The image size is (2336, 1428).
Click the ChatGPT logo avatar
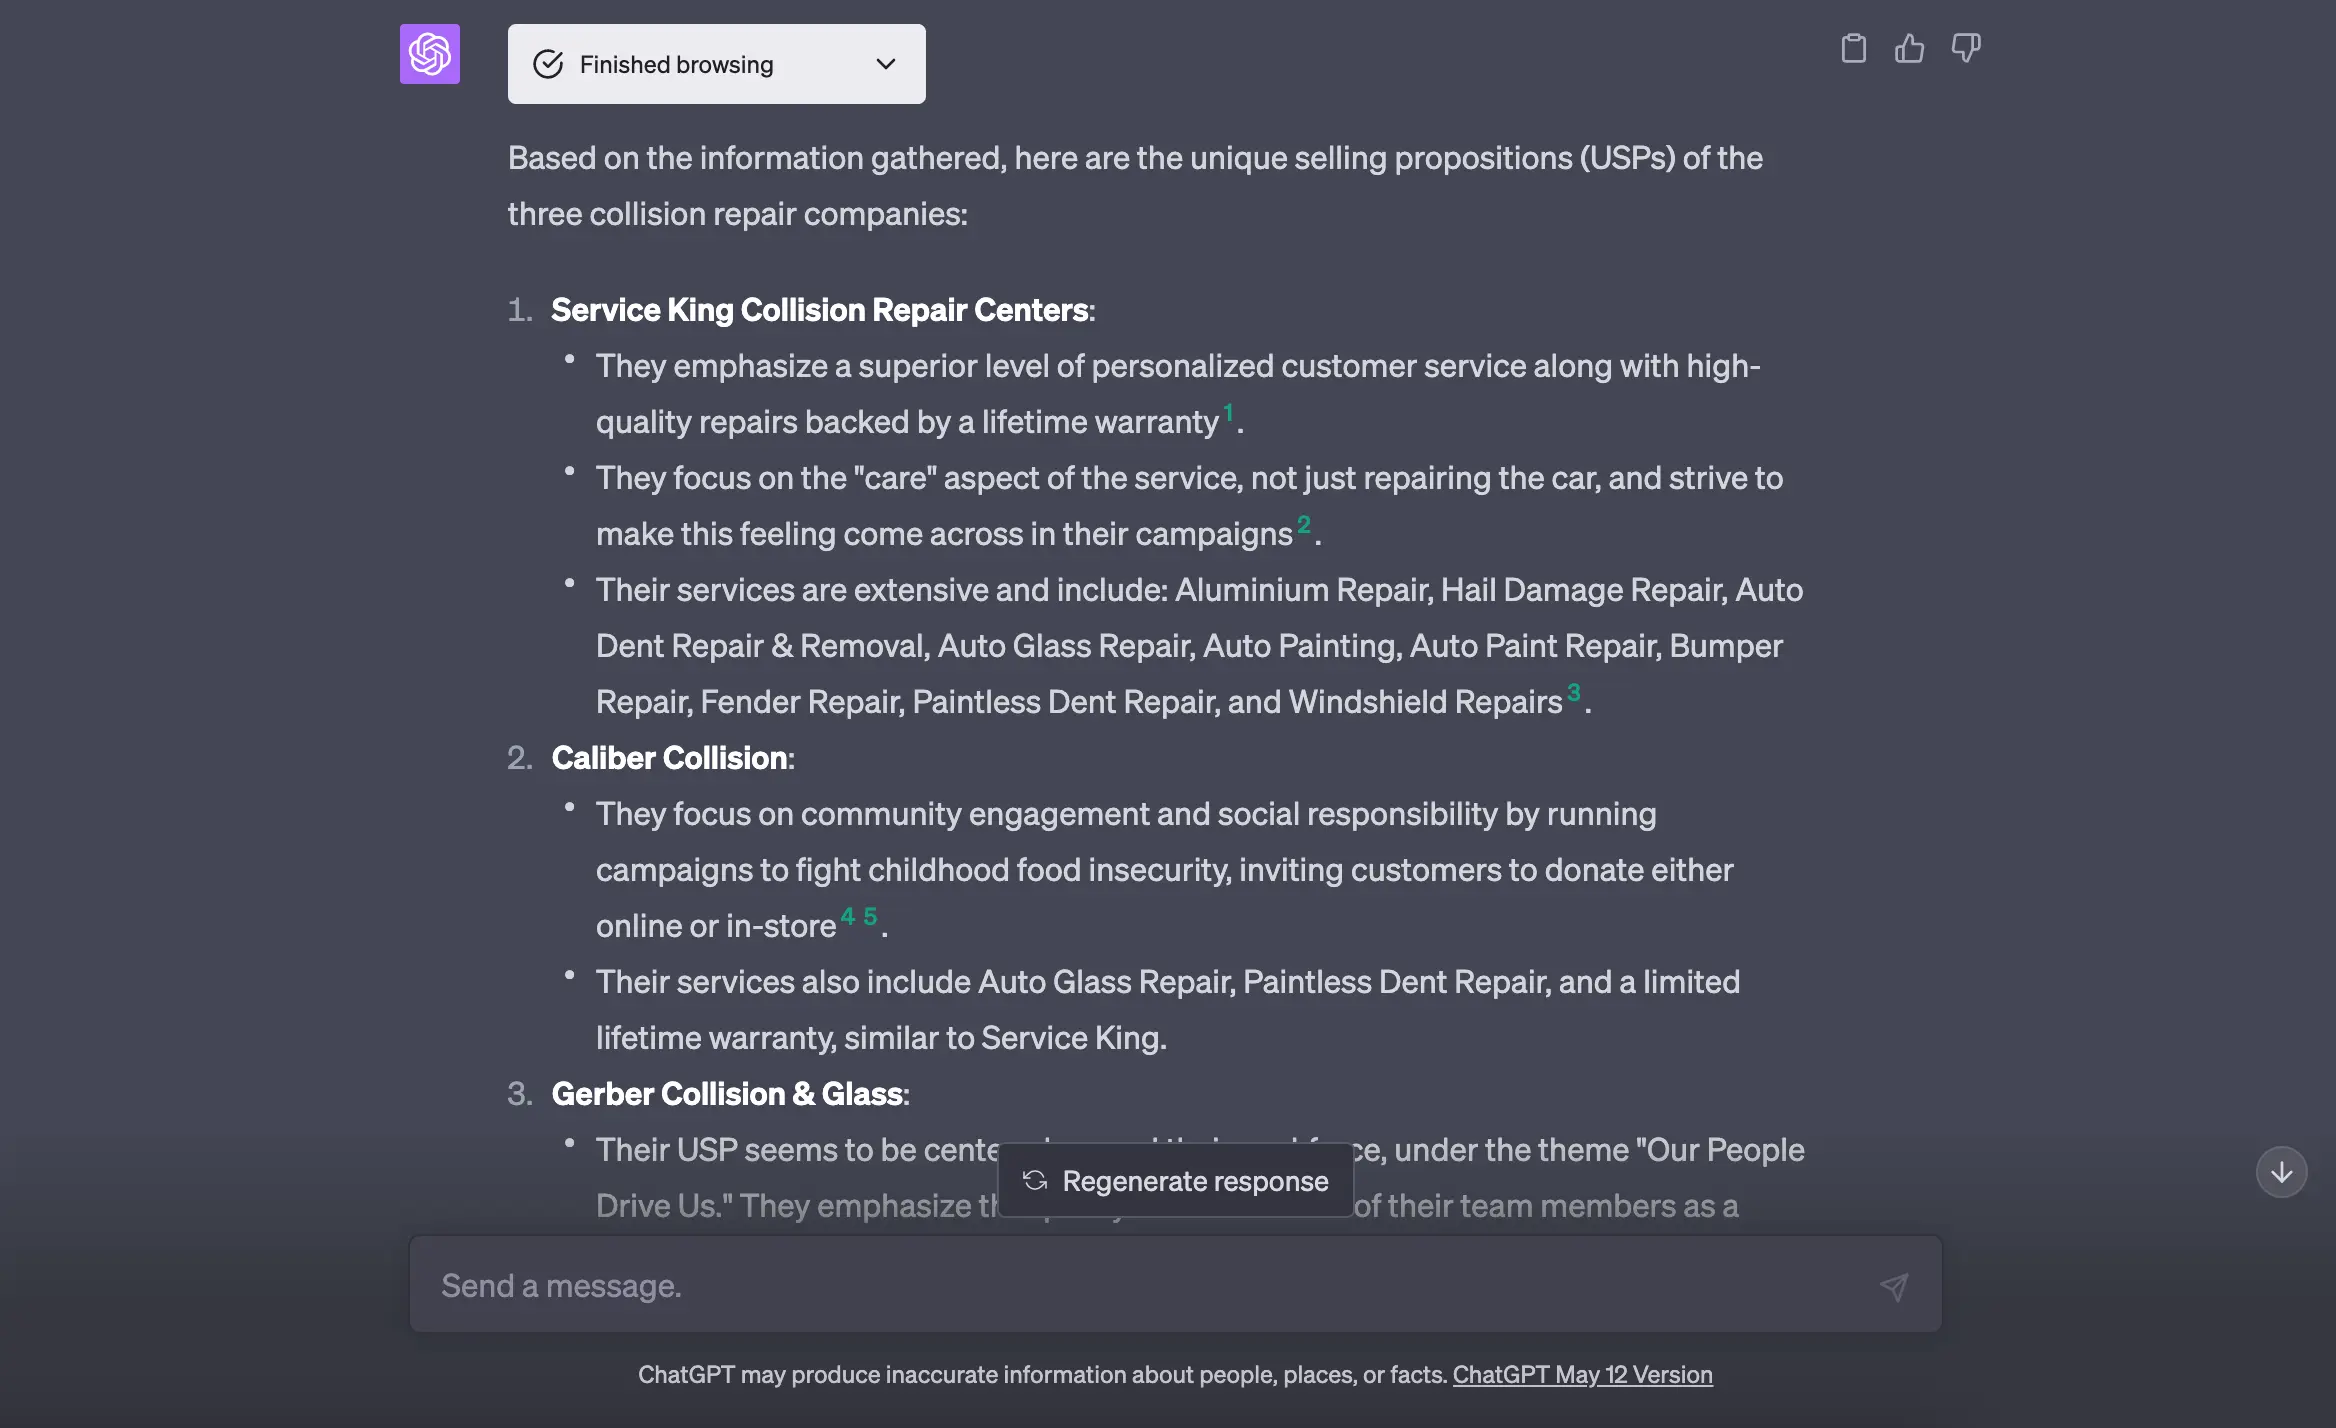pyautogui.click(x=430, y=54)
